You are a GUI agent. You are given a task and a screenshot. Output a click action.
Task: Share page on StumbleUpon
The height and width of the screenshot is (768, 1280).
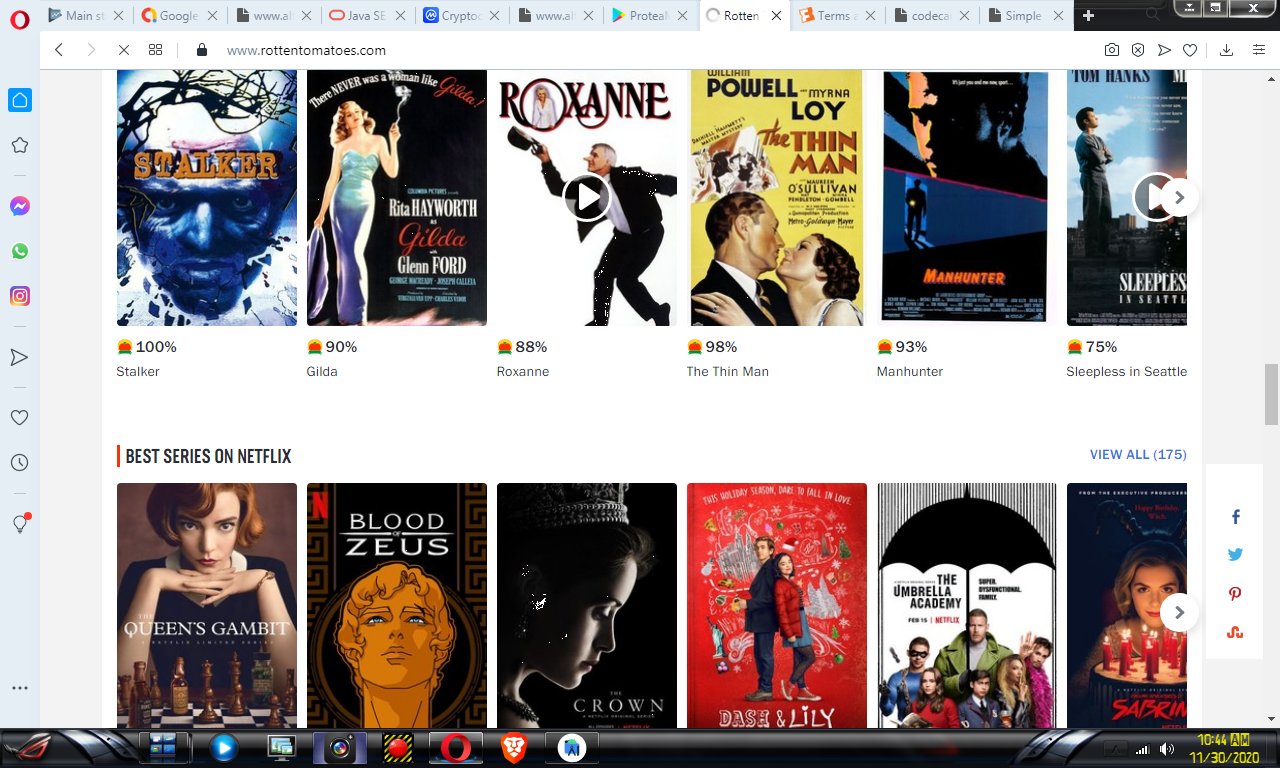[x=1235, y=632]
